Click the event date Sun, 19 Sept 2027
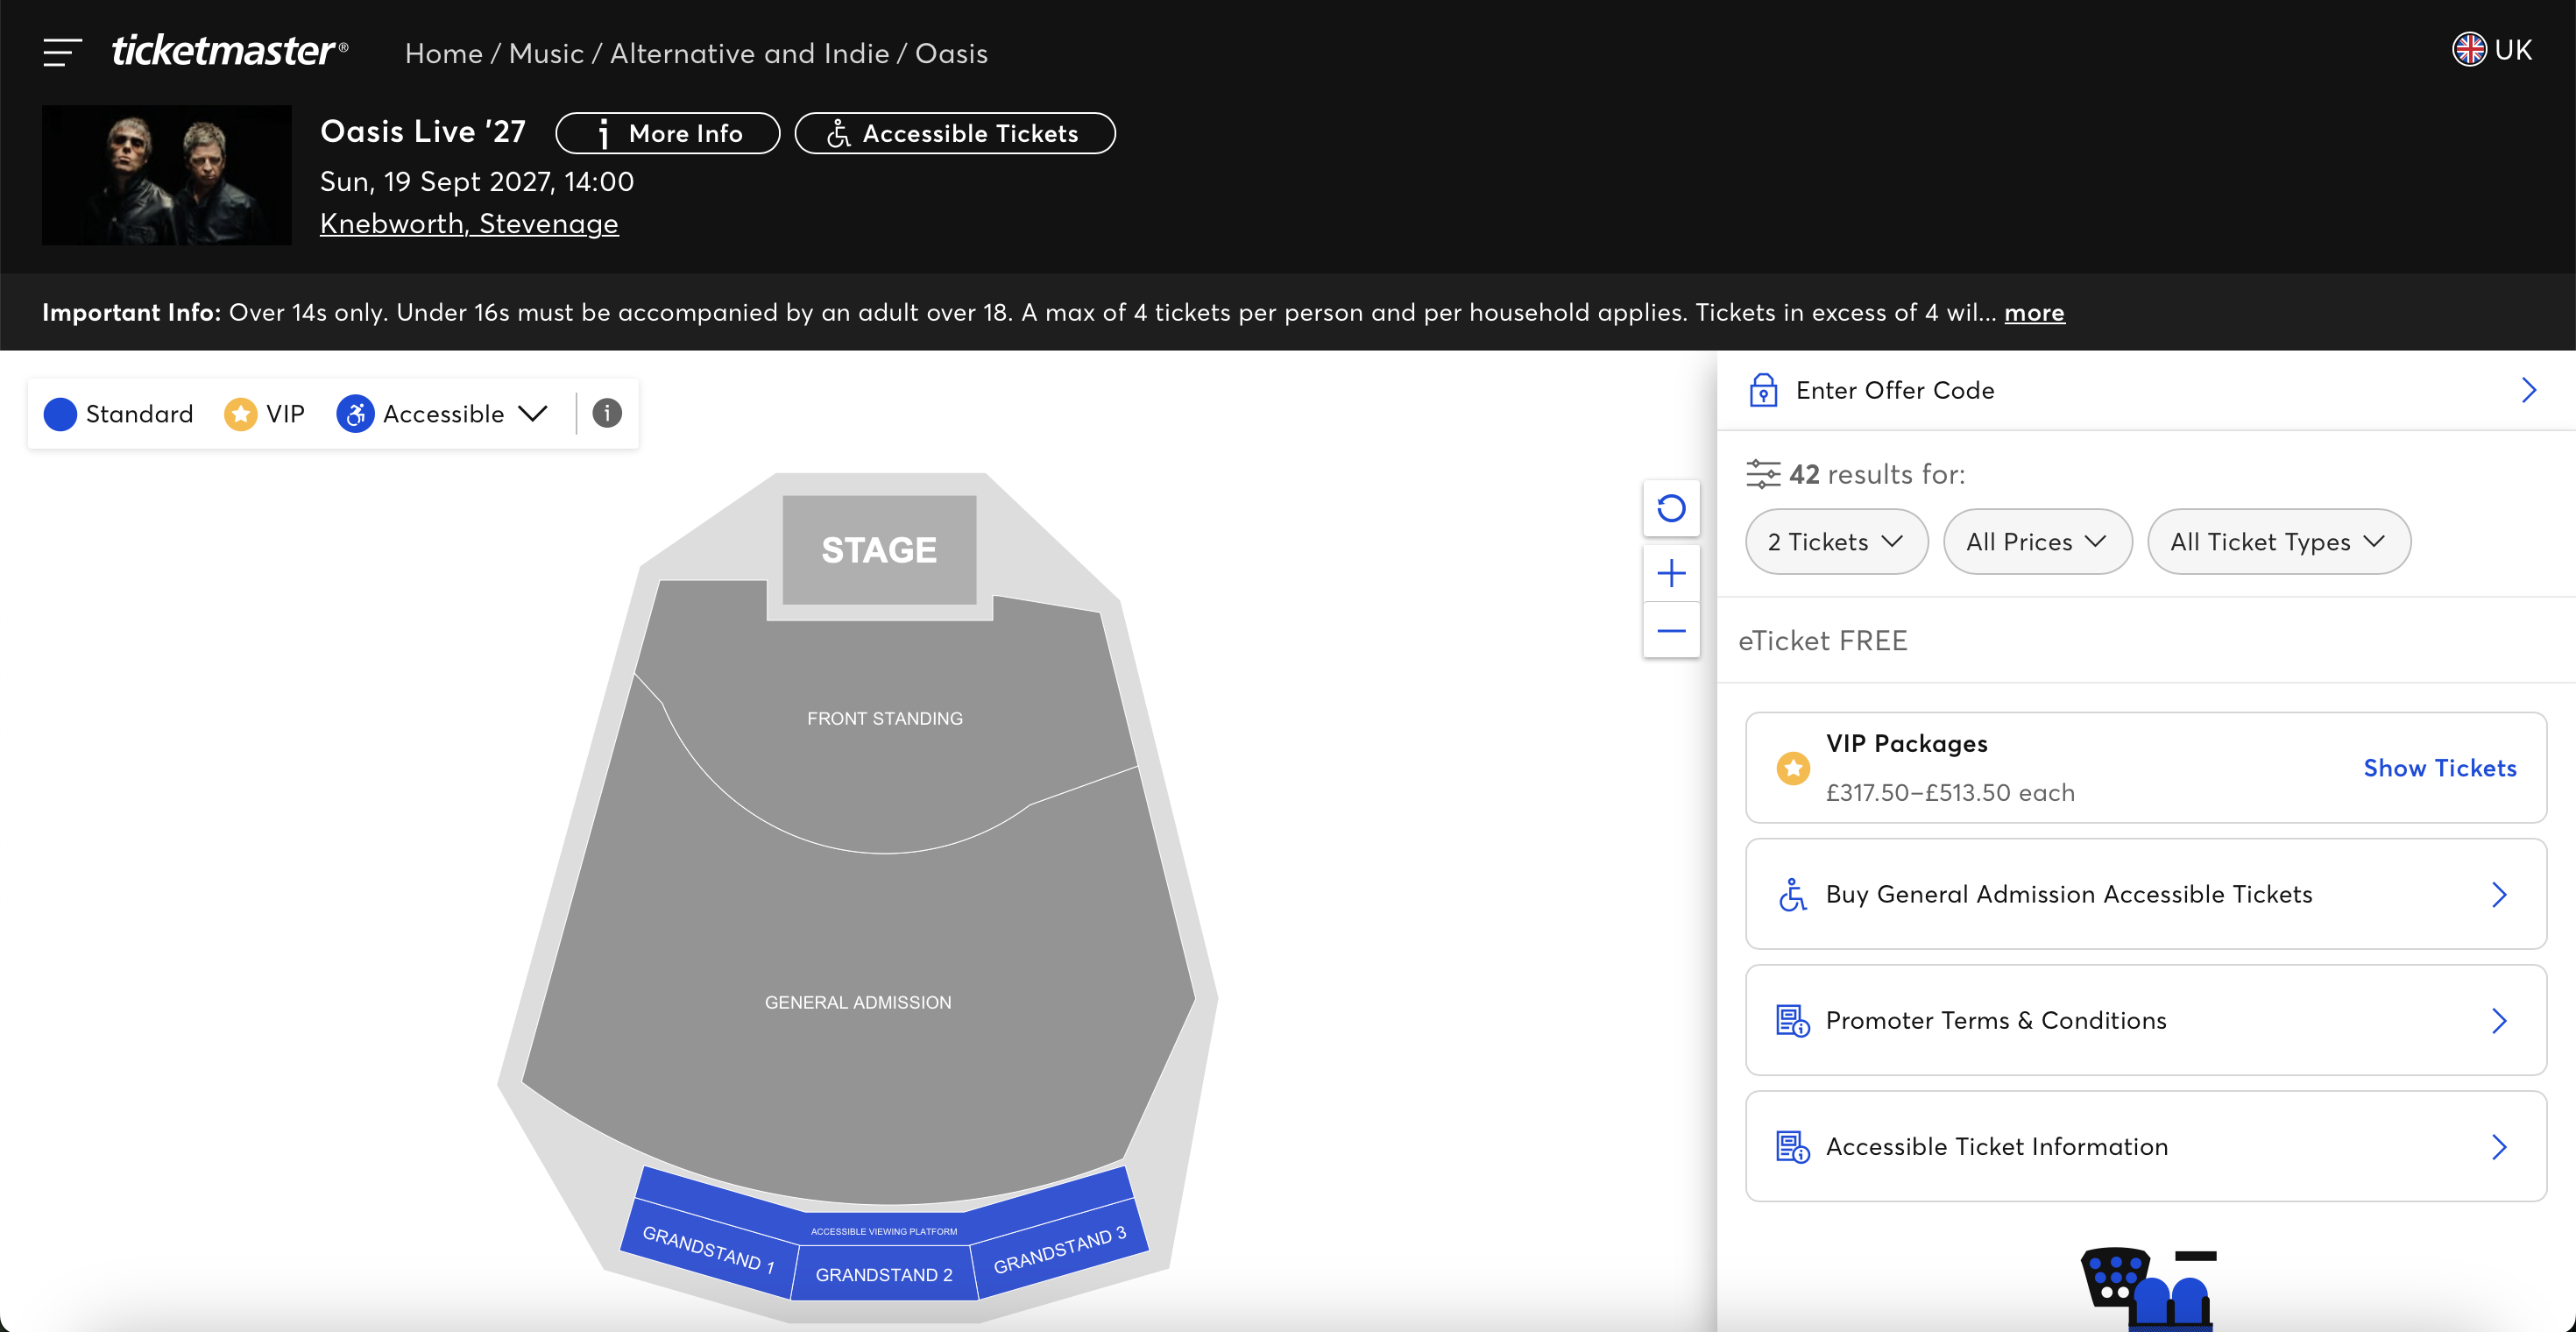 click(x=477, y=181)
